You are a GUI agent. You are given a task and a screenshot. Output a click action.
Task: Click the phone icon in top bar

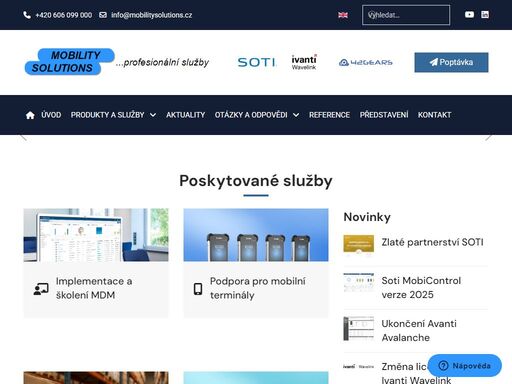27,15
